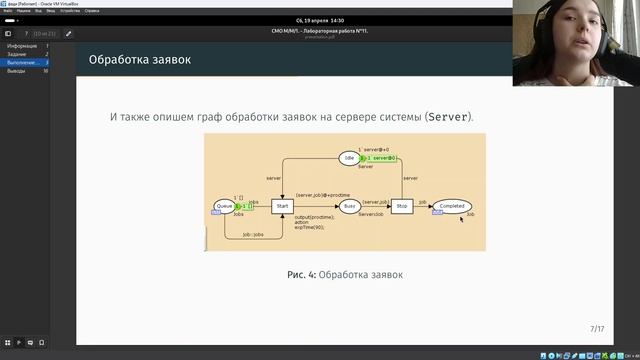This screenshot has height=360, width=640.
Task: Click the pencil annotate icon
Action: click(69, 33)
